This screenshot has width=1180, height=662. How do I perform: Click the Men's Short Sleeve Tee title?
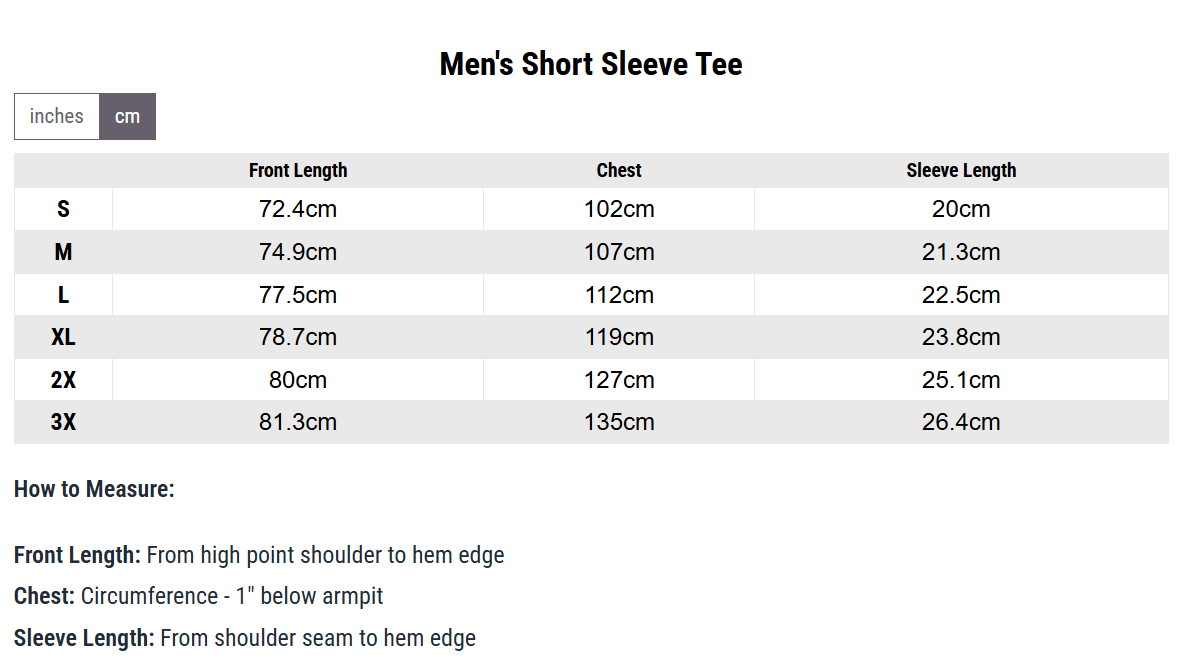click(x=591, y=64)
